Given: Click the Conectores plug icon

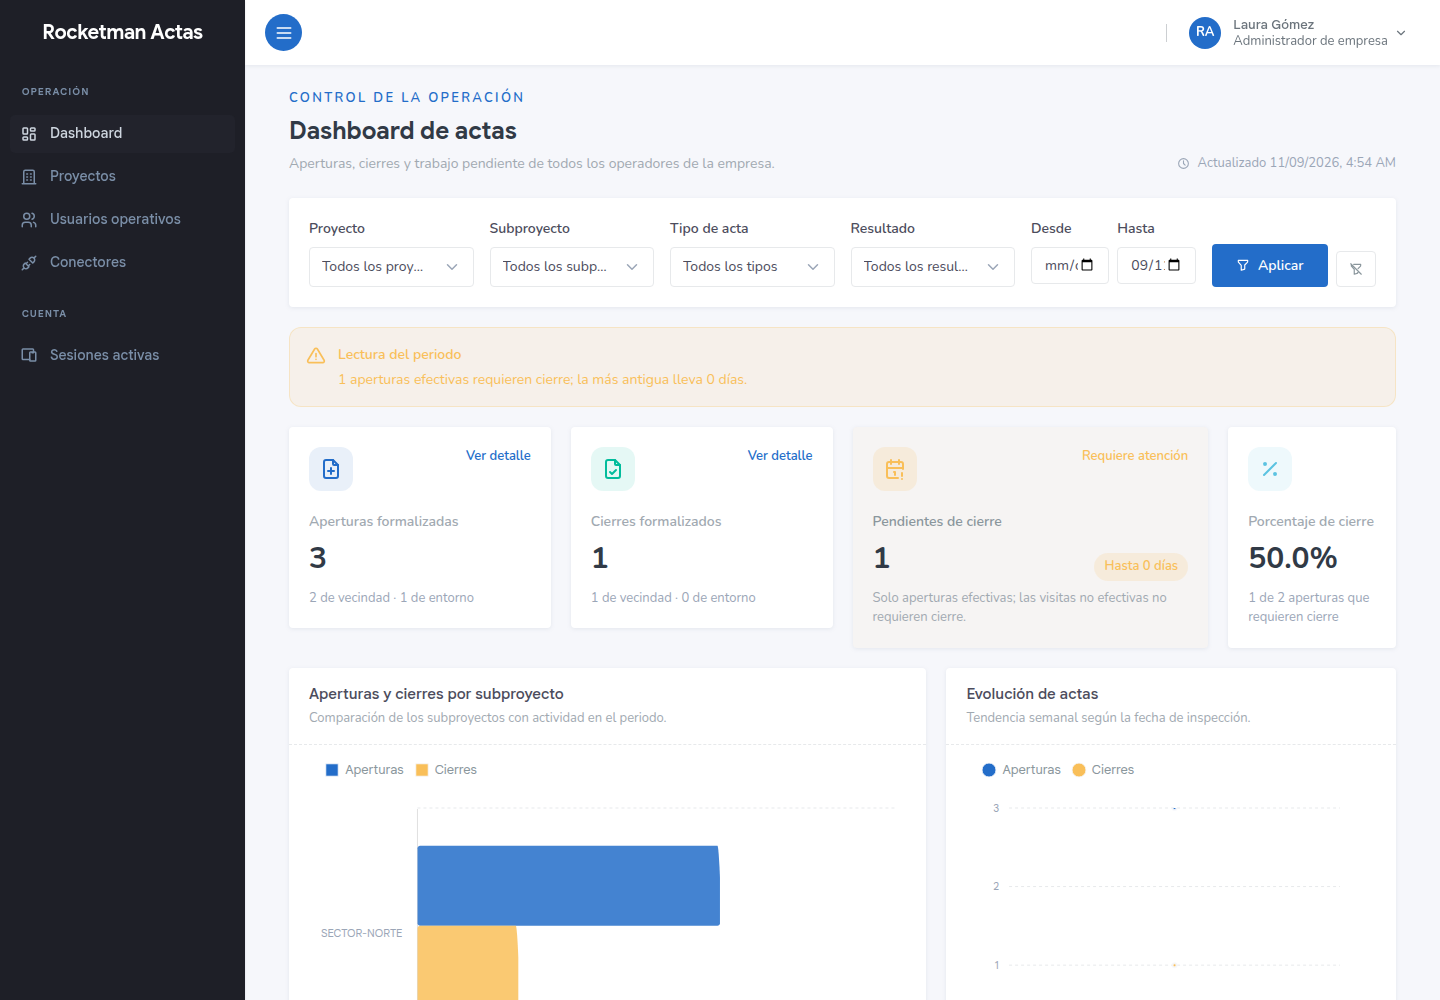Looking at the screenshot, I should click(x=29, y=263).
